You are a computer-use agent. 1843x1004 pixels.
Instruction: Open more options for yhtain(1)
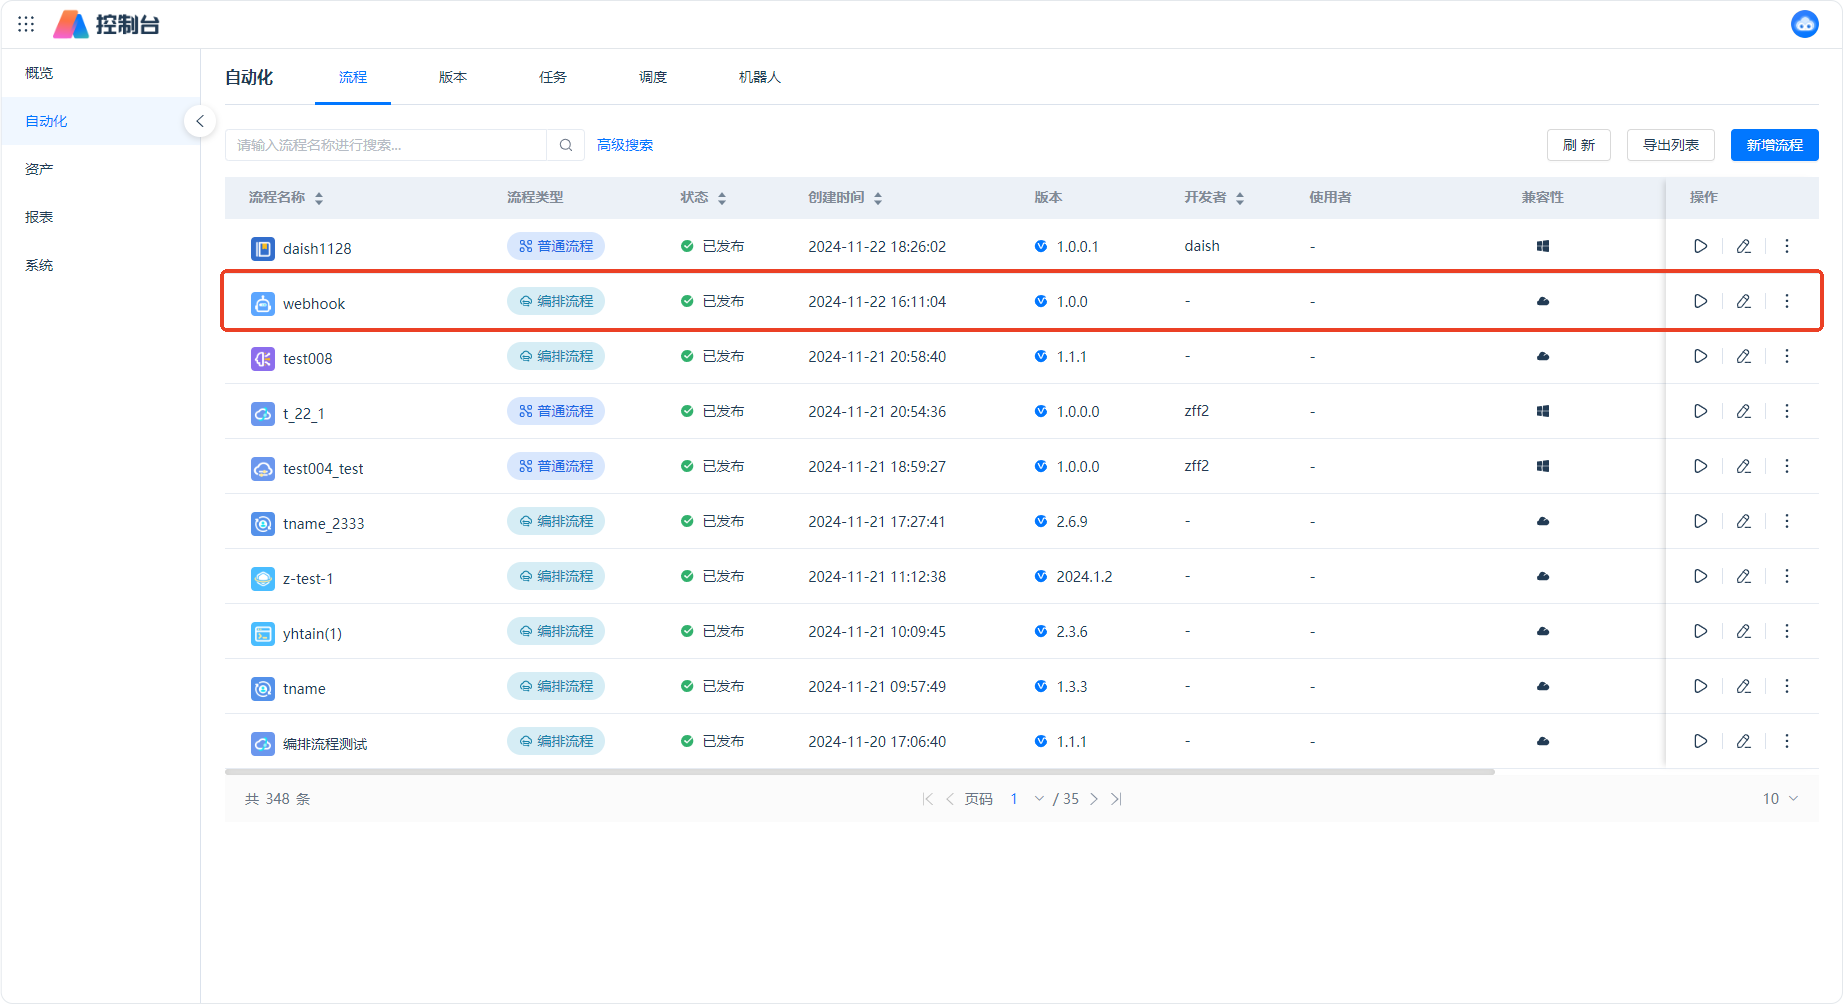click(1787, 631)
